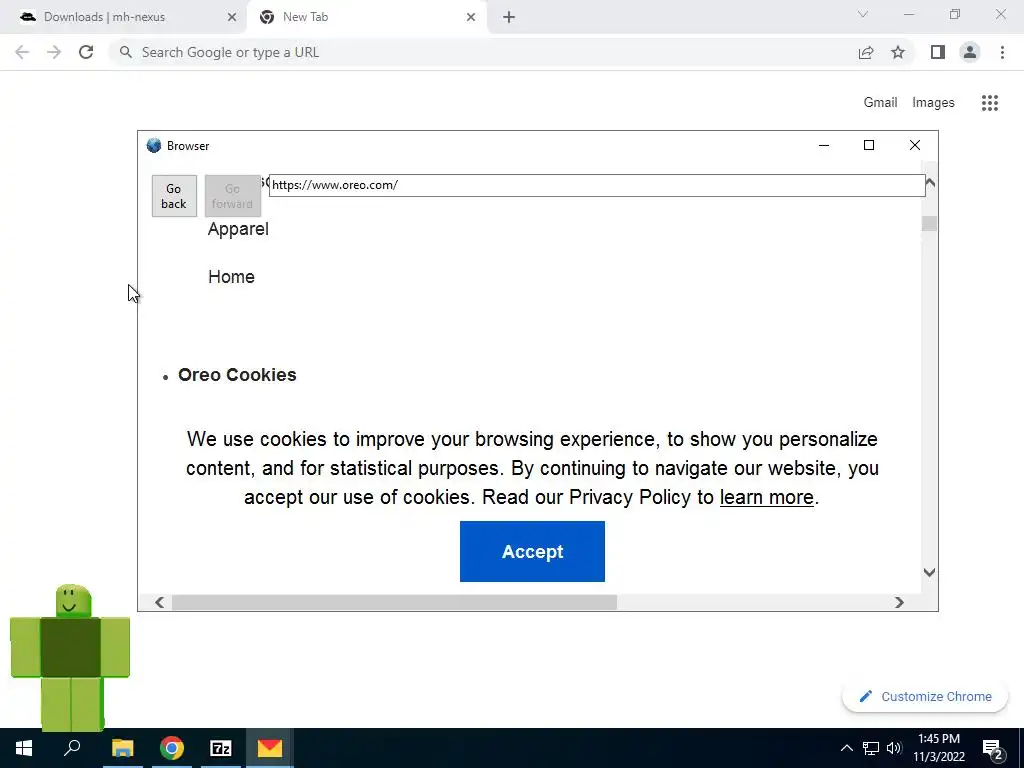Open File Explorer from taskbar
The height and width of the screenshot is (768, 1024).
pos(122,748)
